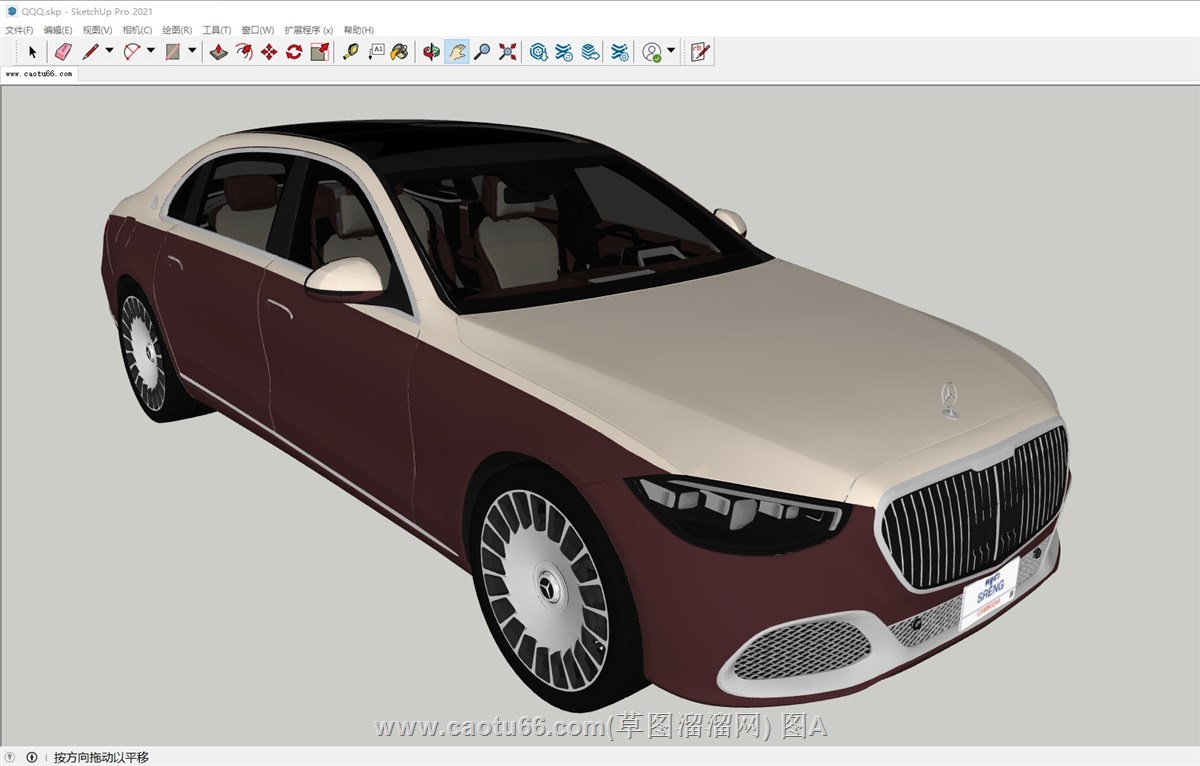This screenshot has width=1200, height=766.
Task: Activate the Push/Pull tool
Action: click(x=218, y=52)
